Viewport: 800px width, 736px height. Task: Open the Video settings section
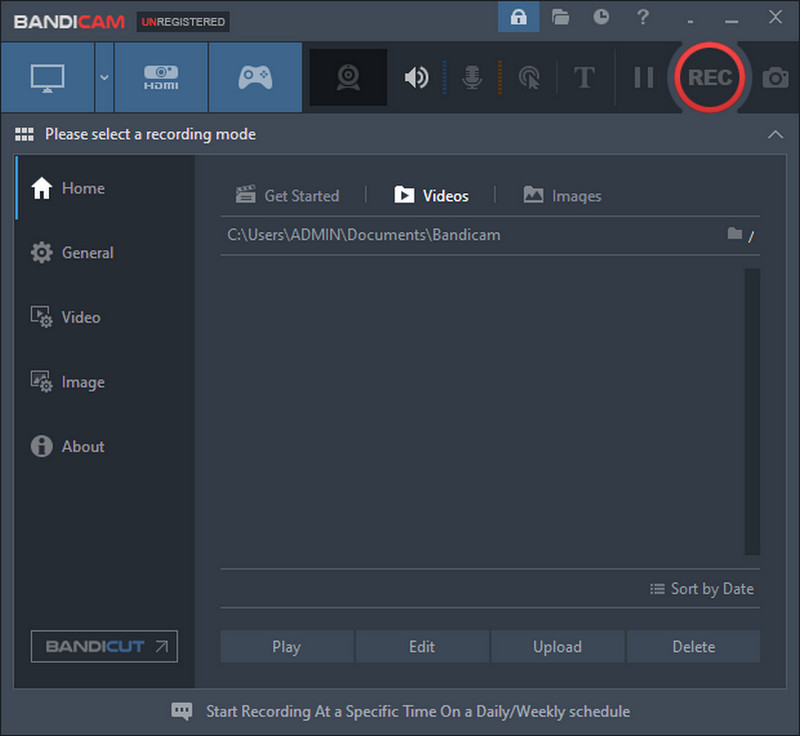pos(105,317)
